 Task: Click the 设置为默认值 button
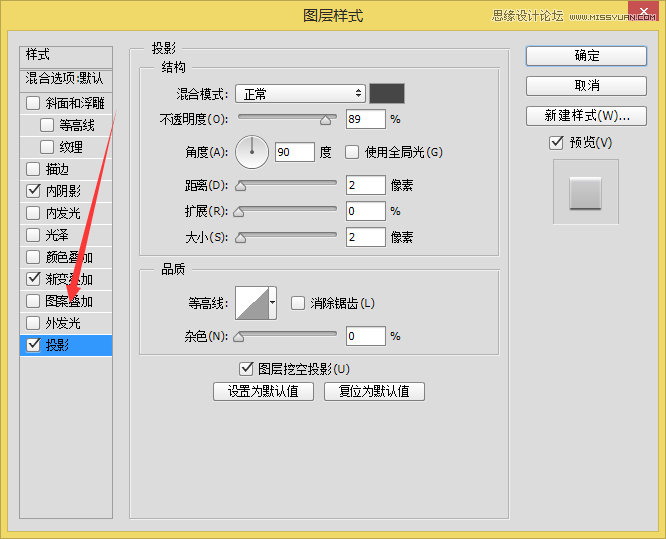point(263,391)
